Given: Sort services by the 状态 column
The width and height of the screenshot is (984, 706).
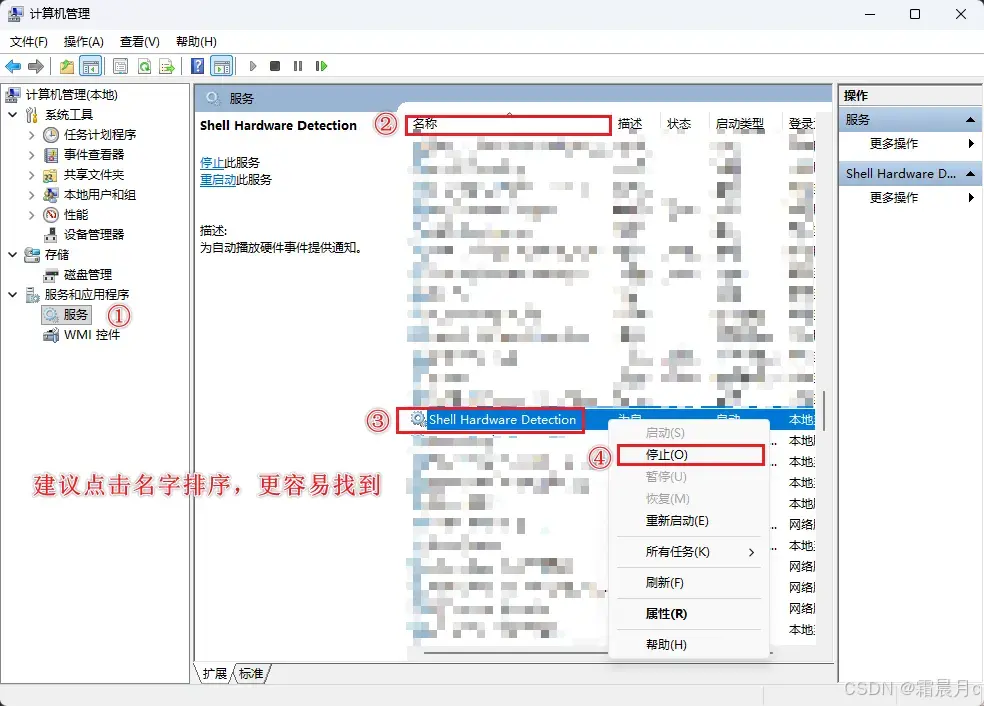Looking at the screenshot, I should tap(679, 124).
